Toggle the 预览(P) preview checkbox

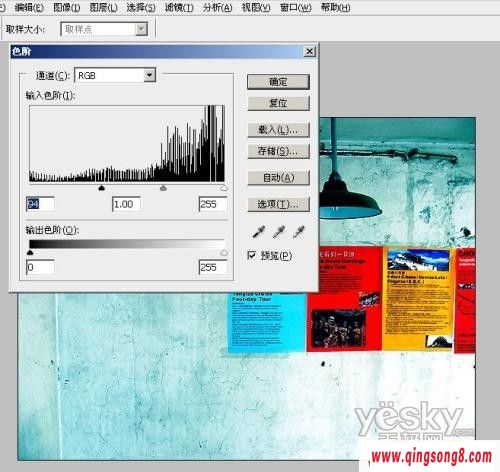(x=252, y=255)
